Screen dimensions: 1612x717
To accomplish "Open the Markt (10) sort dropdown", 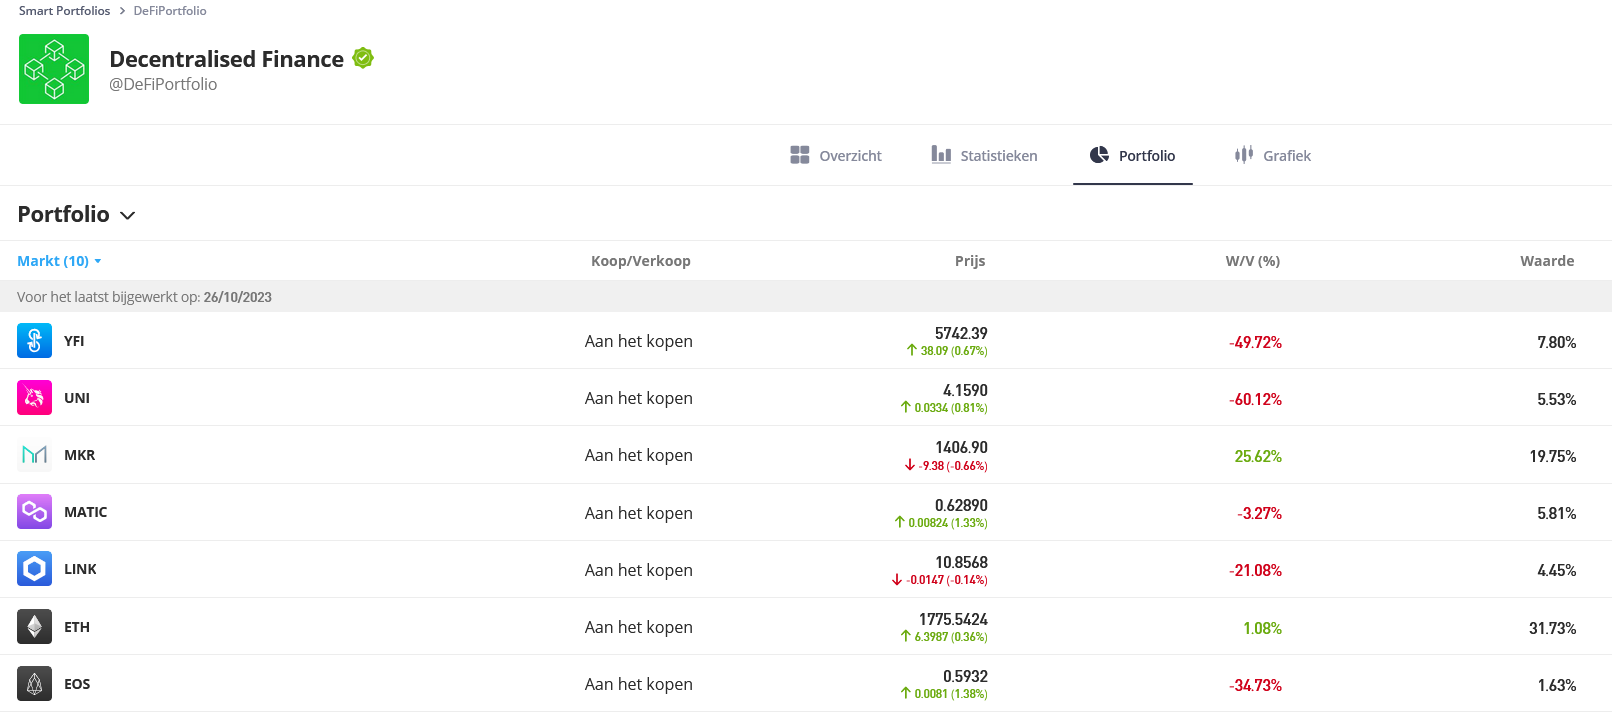I will [59, 261].
